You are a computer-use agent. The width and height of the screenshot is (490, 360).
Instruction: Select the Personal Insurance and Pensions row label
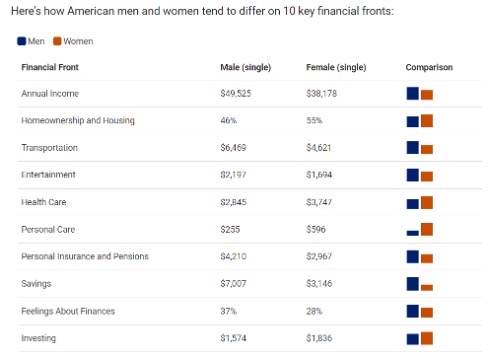[85, 256]
